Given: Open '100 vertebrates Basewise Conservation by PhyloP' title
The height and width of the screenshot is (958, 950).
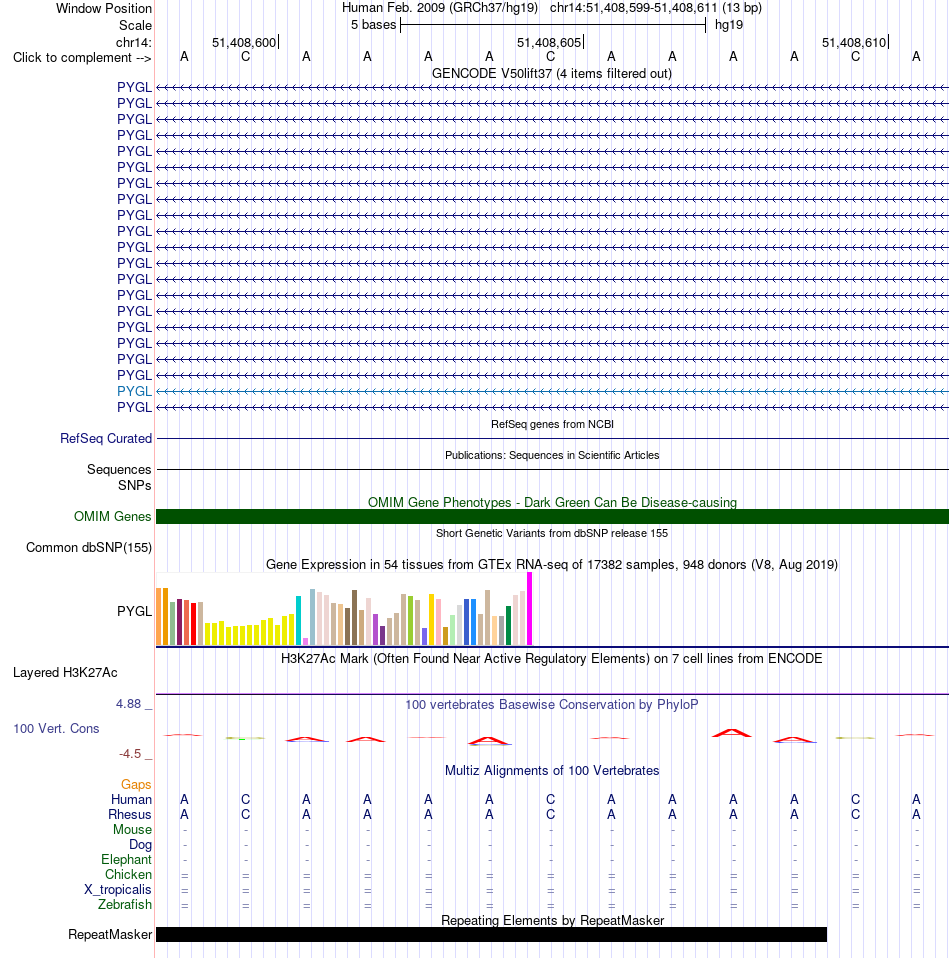Looking at the screenshot, I should click(552, 704).
